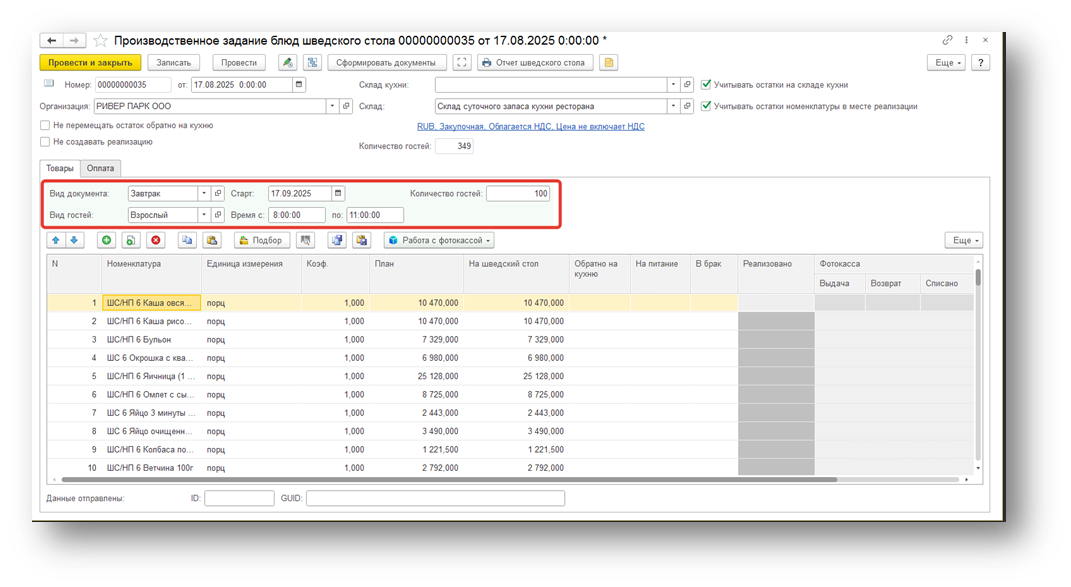Click the 'Количество гостей' field showing 100
This screenshot has width=1071, height=587.
[x=517, y=194]
